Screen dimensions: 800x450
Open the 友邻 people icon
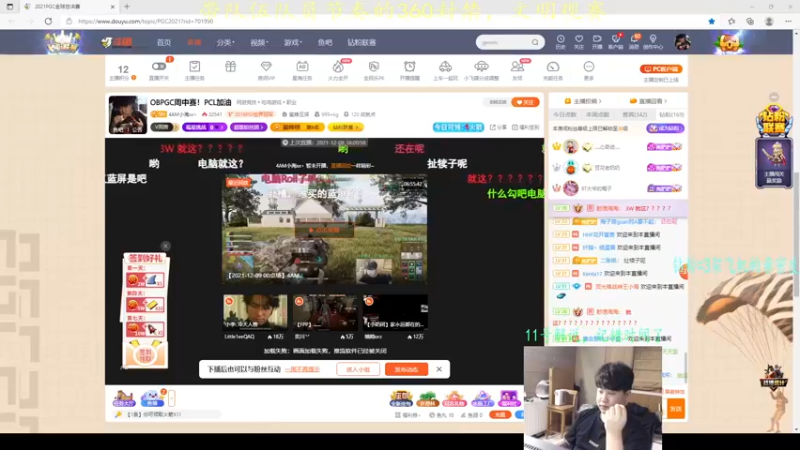517,66
